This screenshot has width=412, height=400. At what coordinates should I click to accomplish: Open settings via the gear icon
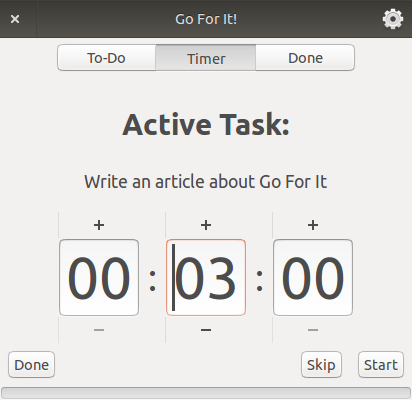point(393,19)
